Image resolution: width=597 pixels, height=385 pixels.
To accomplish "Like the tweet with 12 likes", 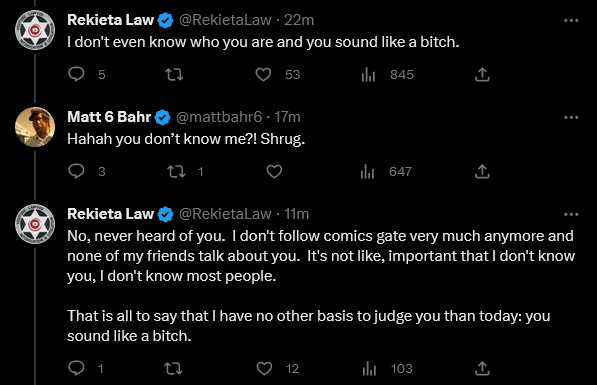I will coord(264,368).
